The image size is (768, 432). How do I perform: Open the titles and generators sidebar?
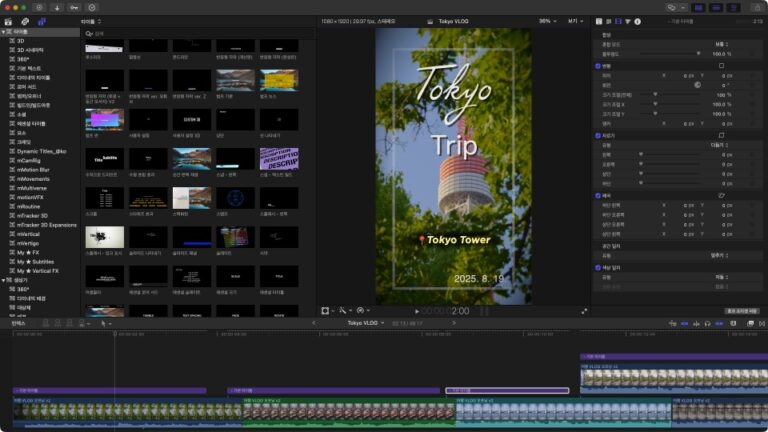[x=40, y=20]
